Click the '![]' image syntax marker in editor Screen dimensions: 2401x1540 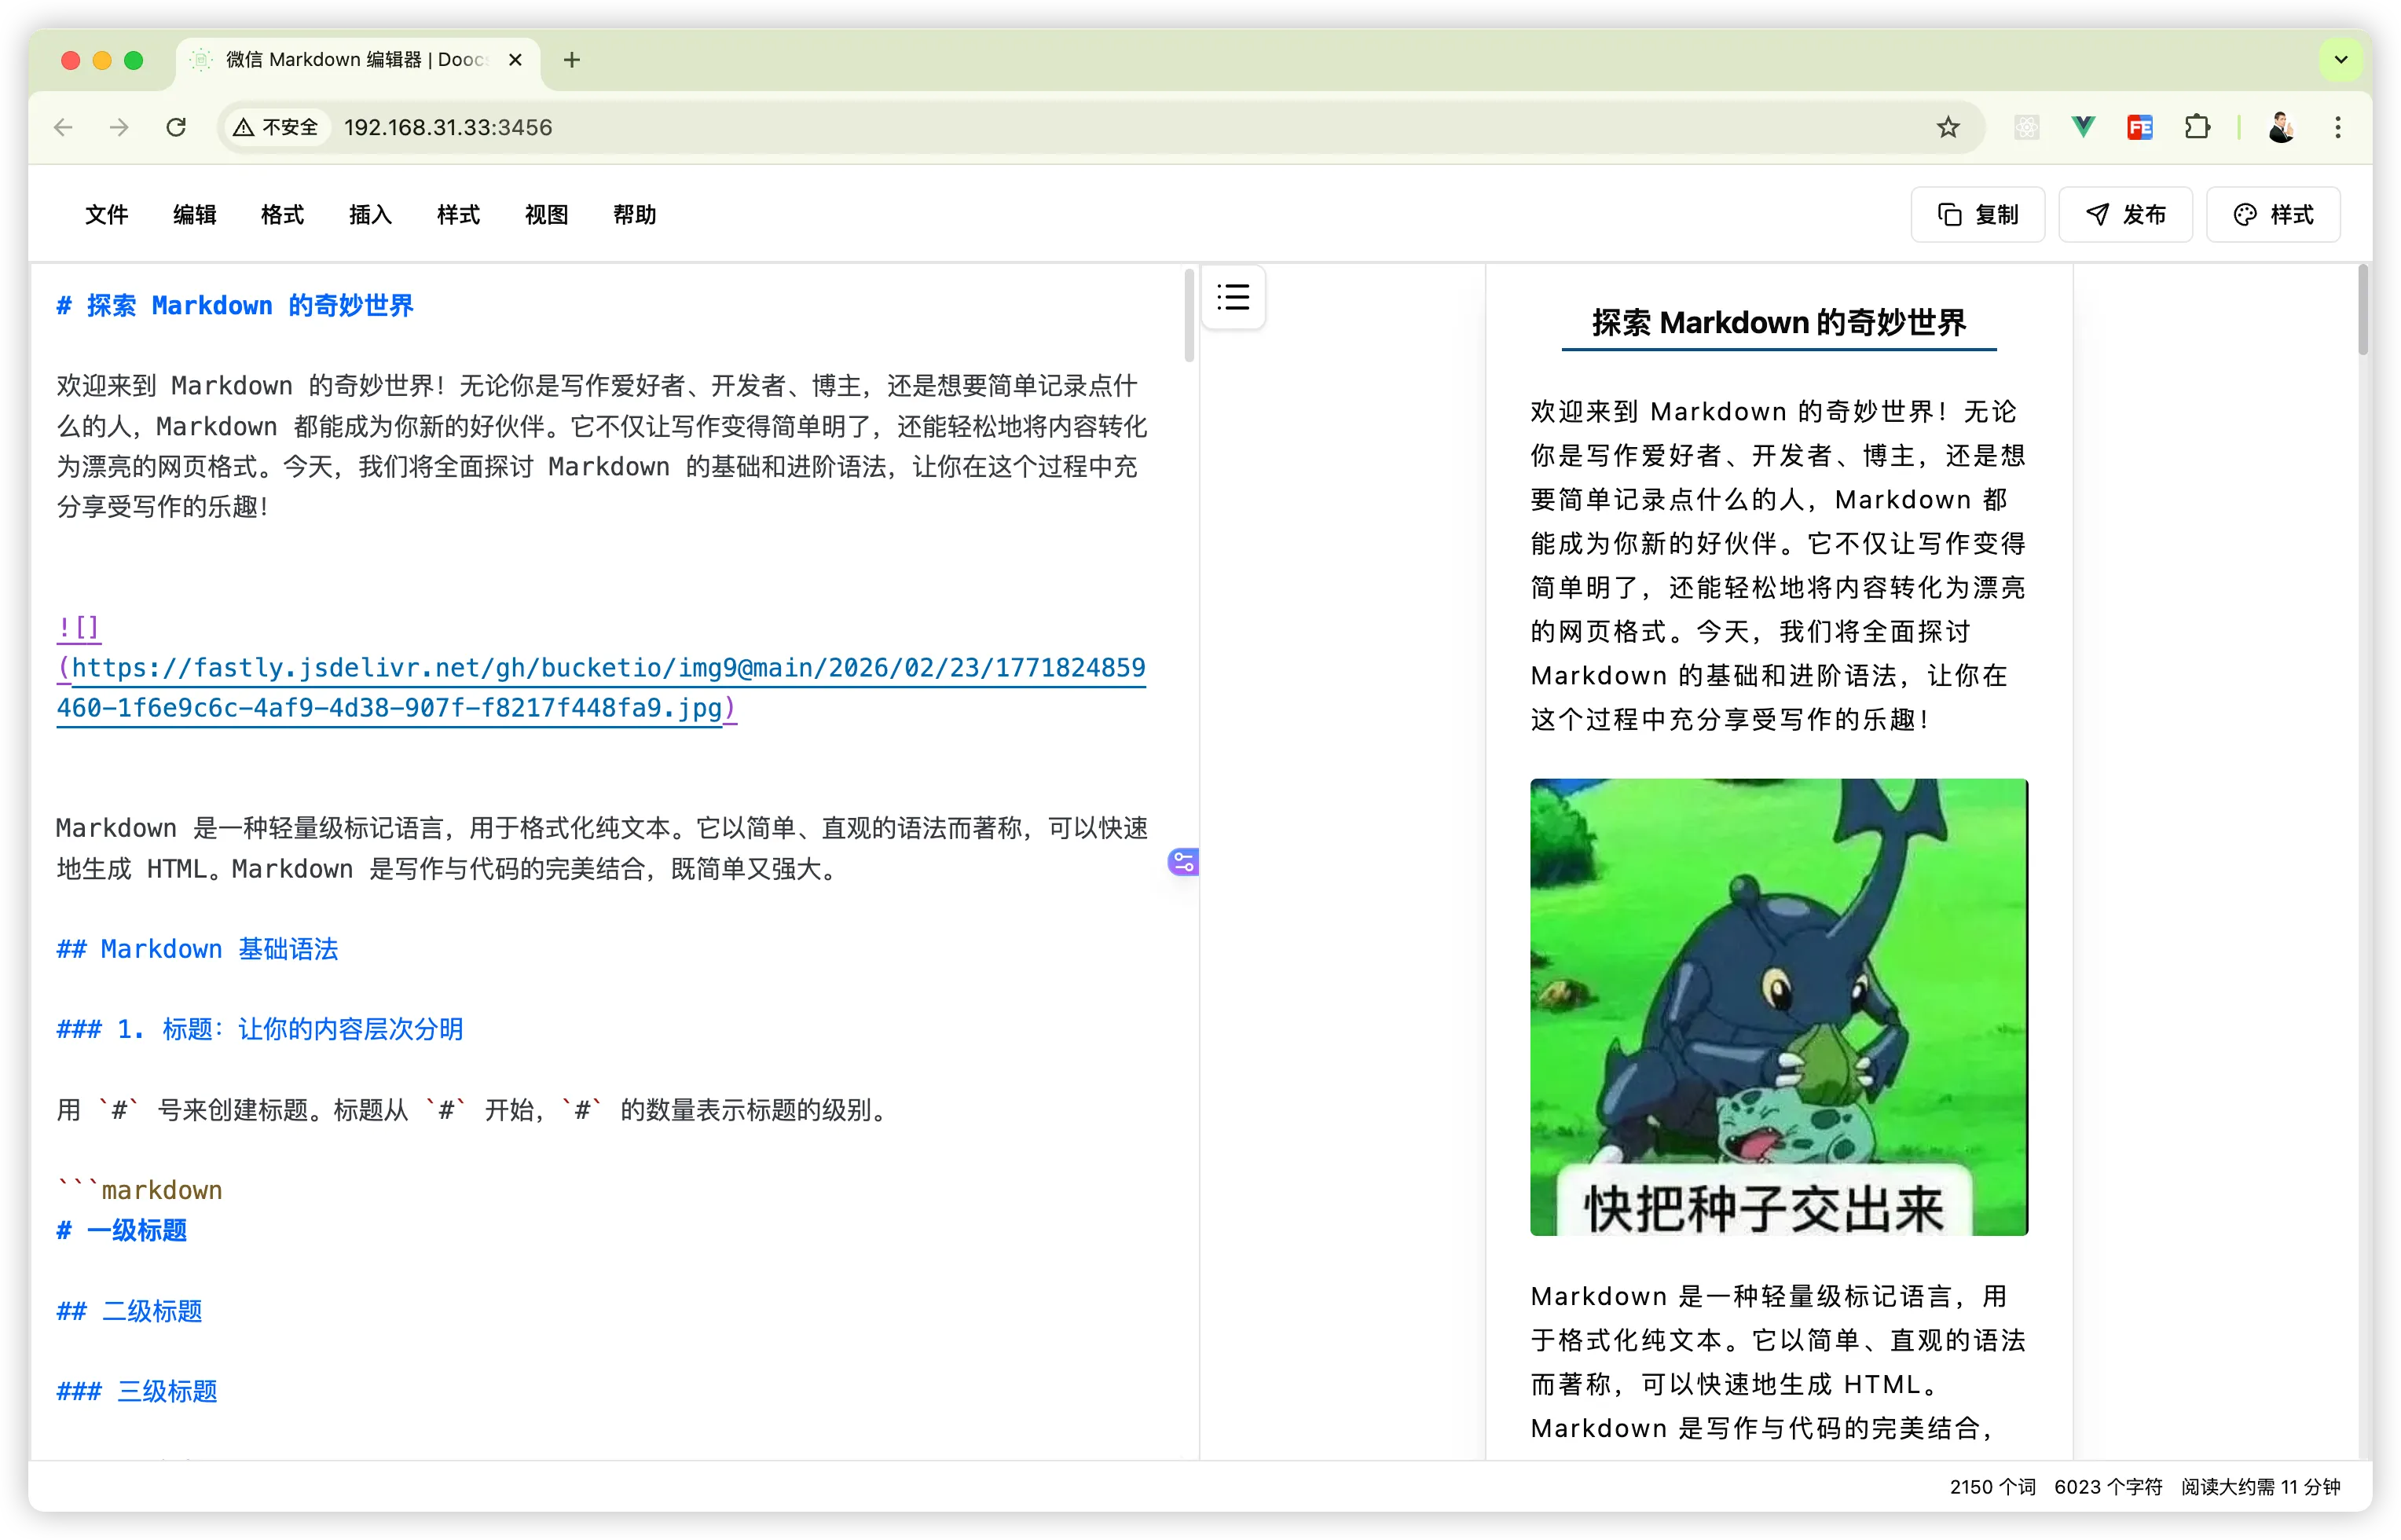[x=78, y=627]
